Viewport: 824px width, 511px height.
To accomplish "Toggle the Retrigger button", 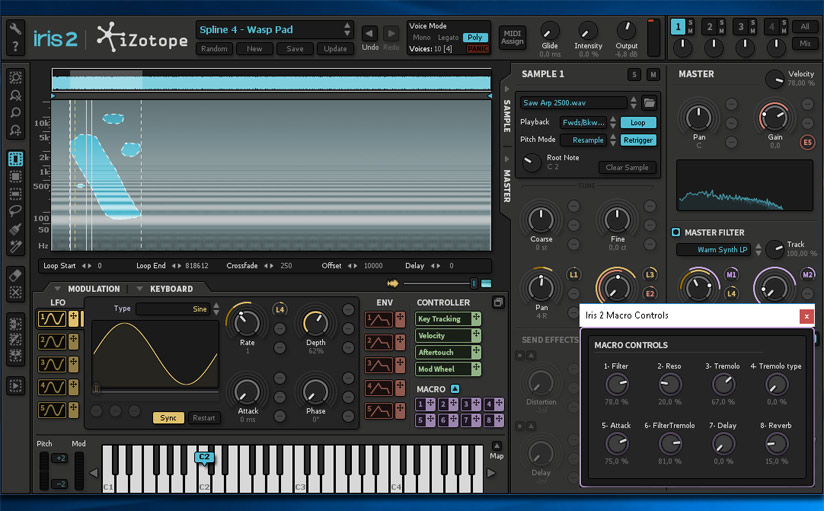I will 638,140.
